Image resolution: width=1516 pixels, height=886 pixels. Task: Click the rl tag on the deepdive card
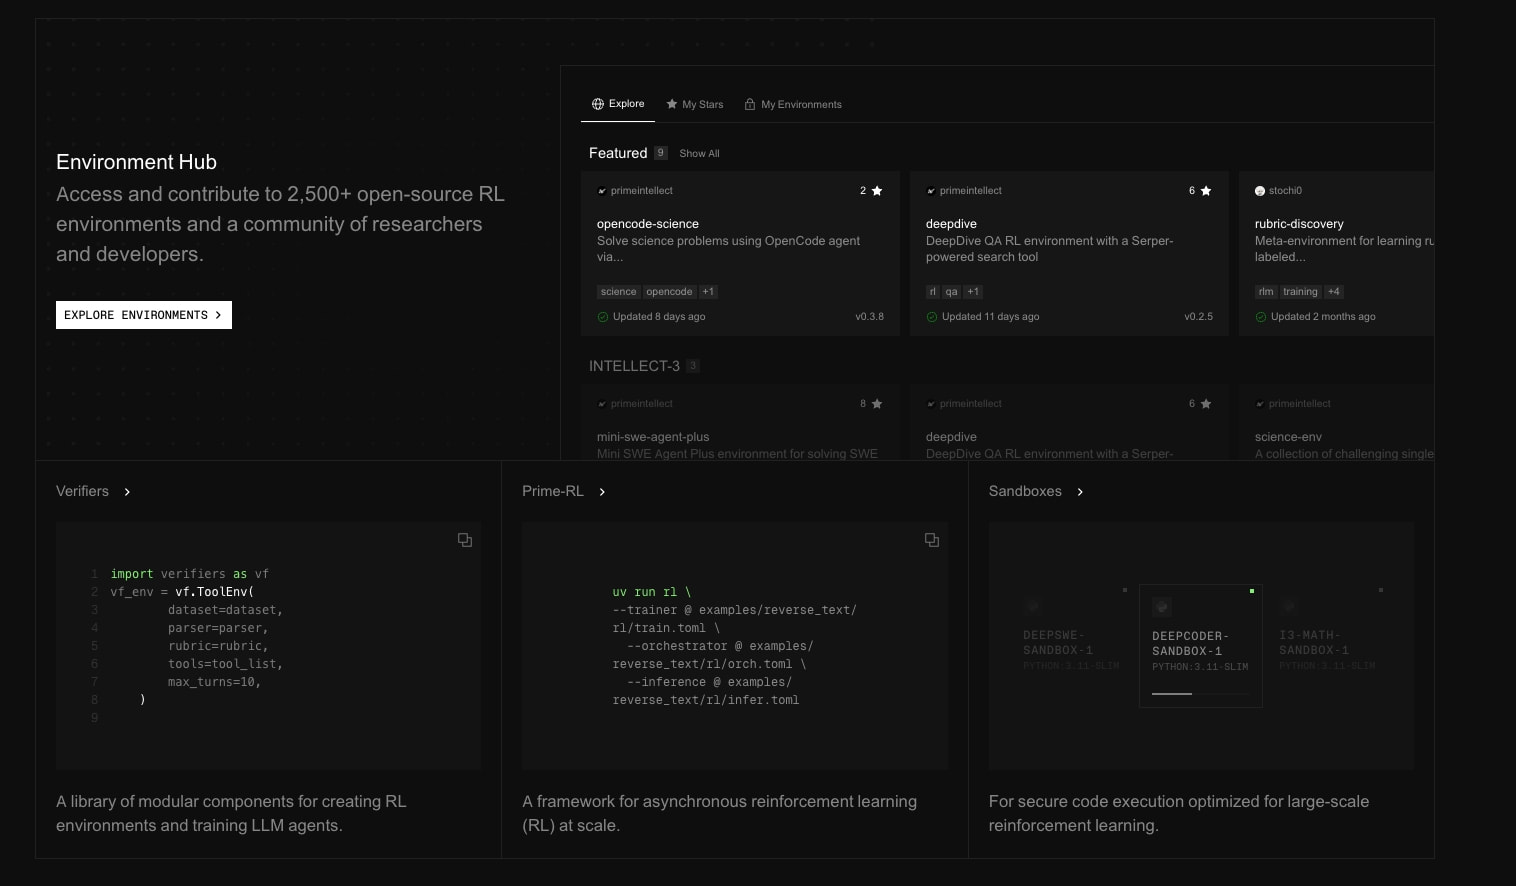coord(933,292)
